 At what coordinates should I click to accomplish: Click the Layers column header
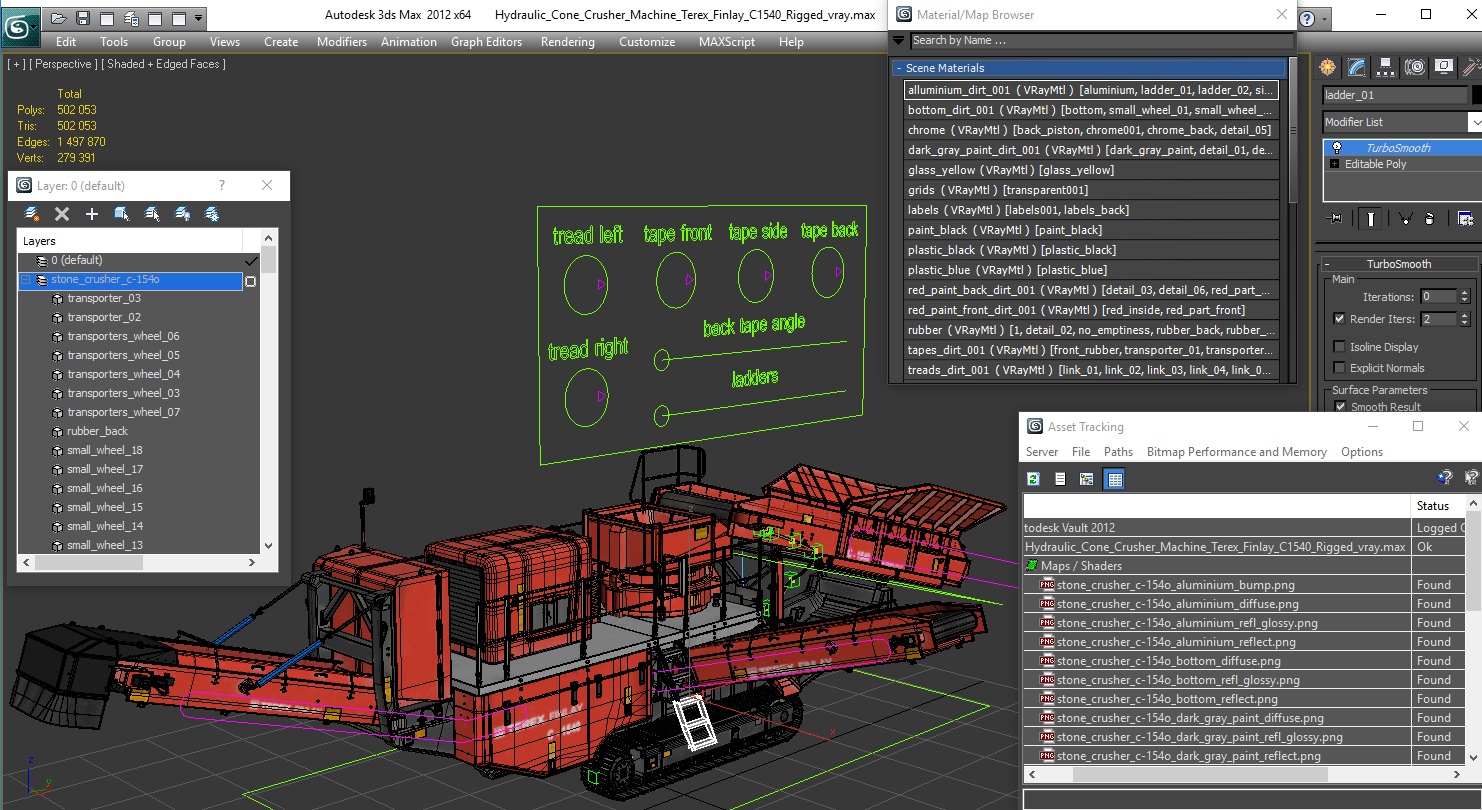tap(130, 241)
